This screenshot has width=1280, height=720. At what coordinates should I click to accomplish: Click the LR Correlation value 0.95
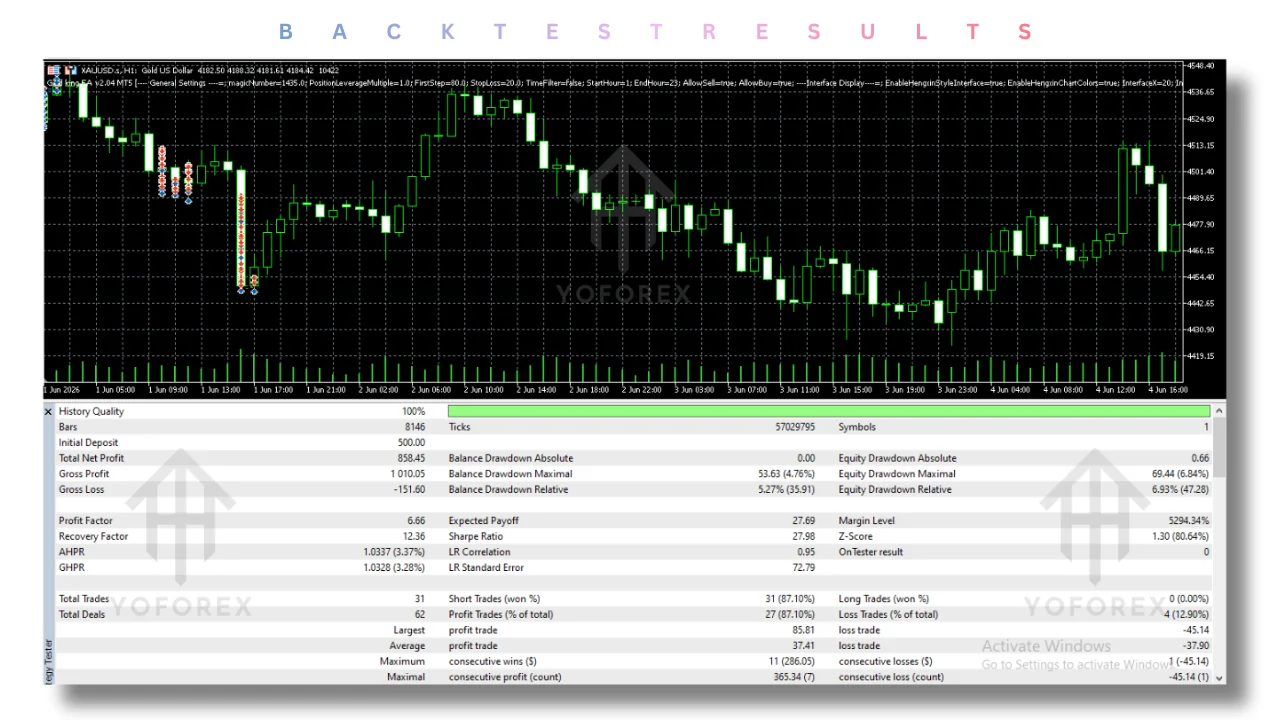pos(806,552)
